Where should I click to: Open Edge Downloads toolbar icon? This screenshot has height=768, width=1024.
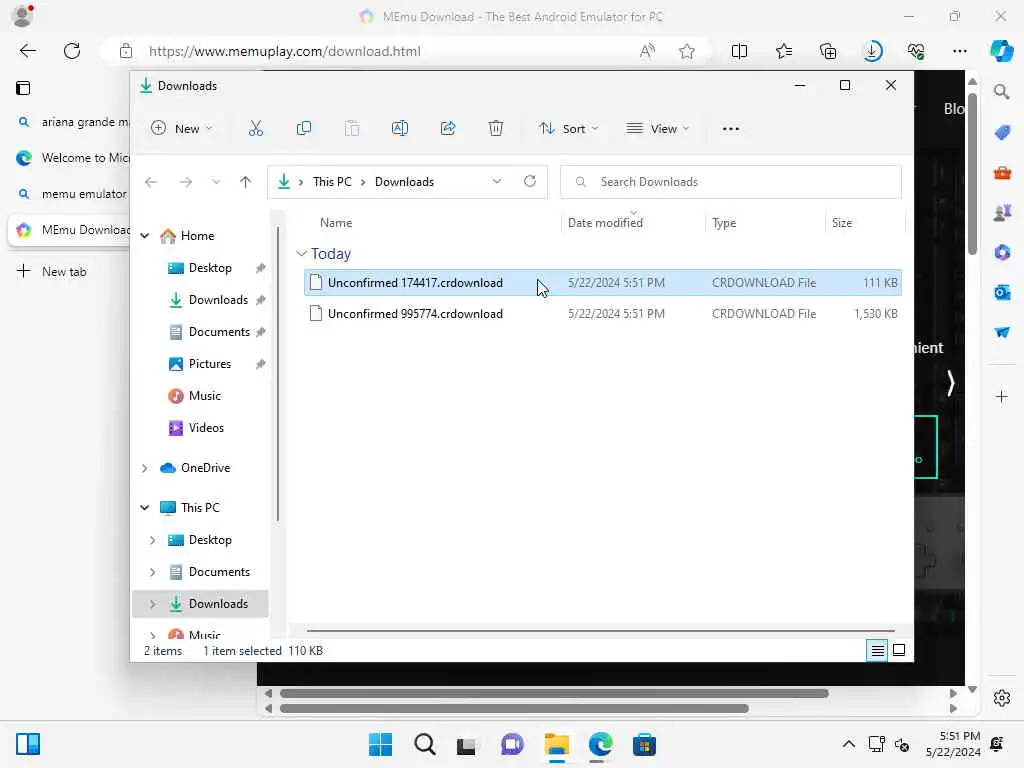pyautogui.click(x=872, y=51)
